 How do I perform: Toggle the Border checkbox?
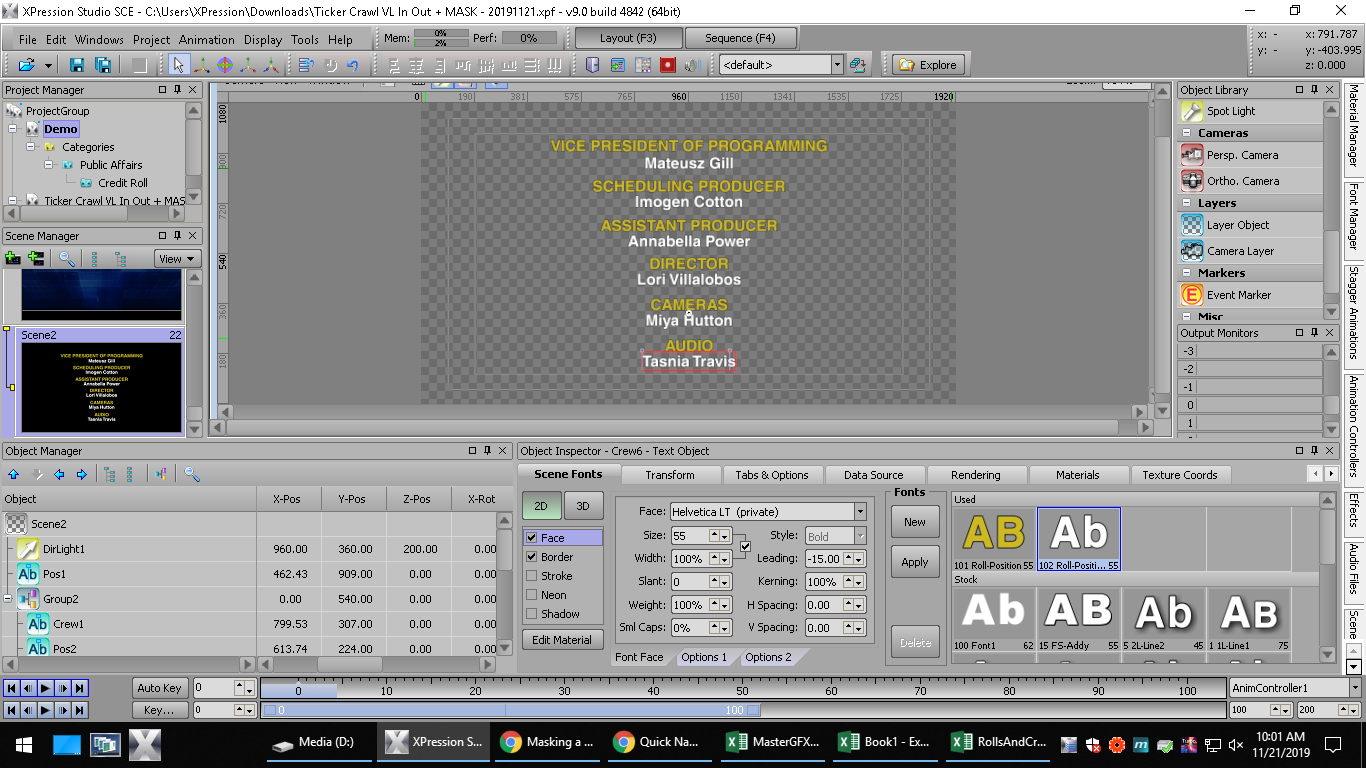(x=532, y=557)
